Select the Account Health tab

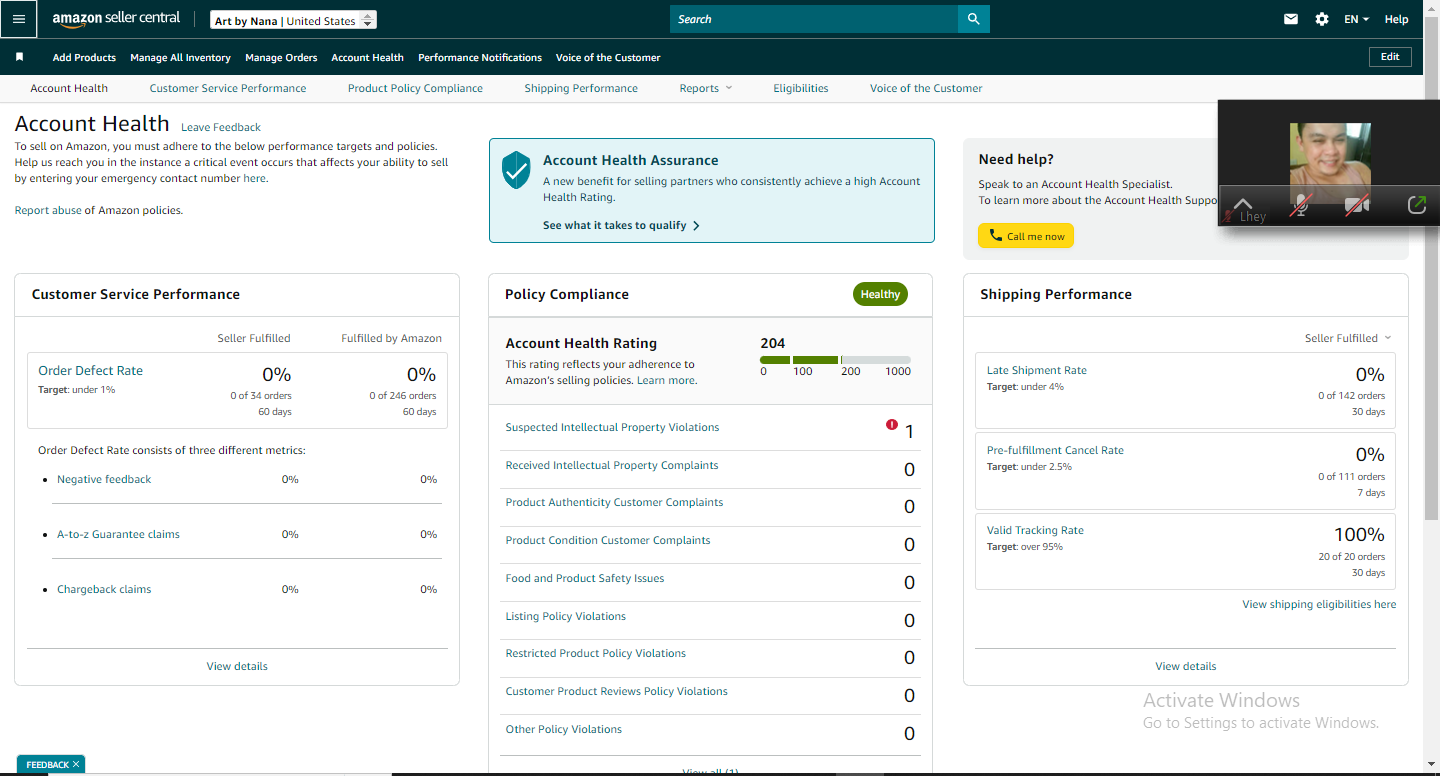69,88
